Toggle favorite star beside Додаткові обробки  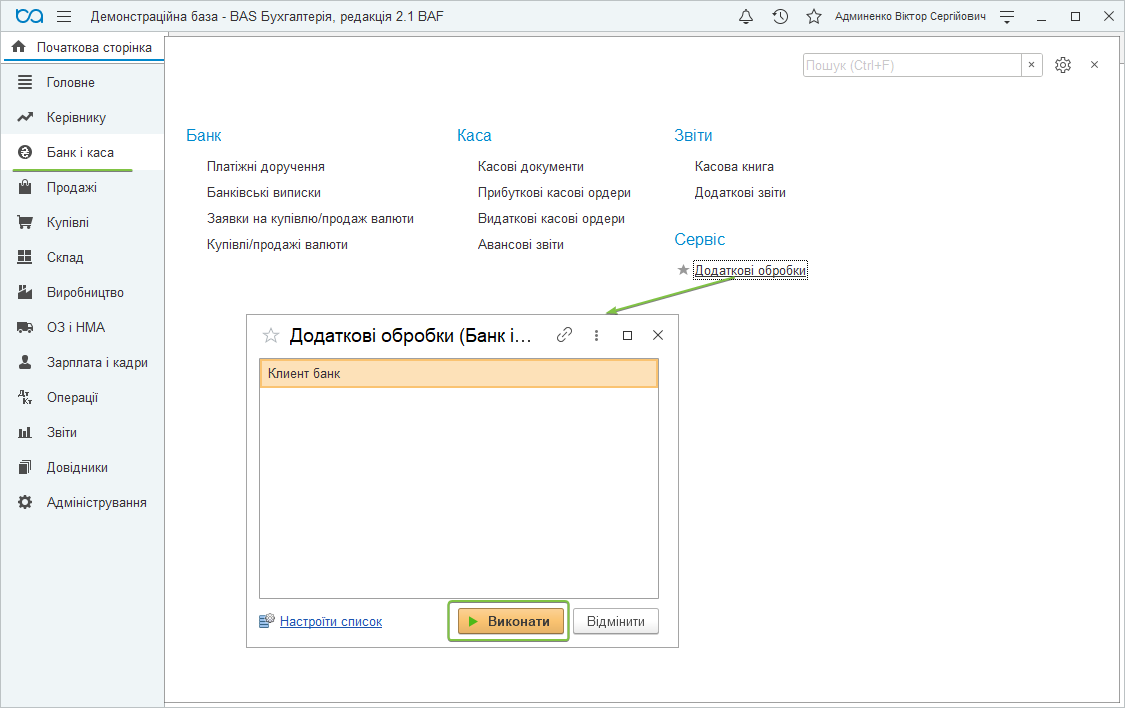[x=683, y=270]
